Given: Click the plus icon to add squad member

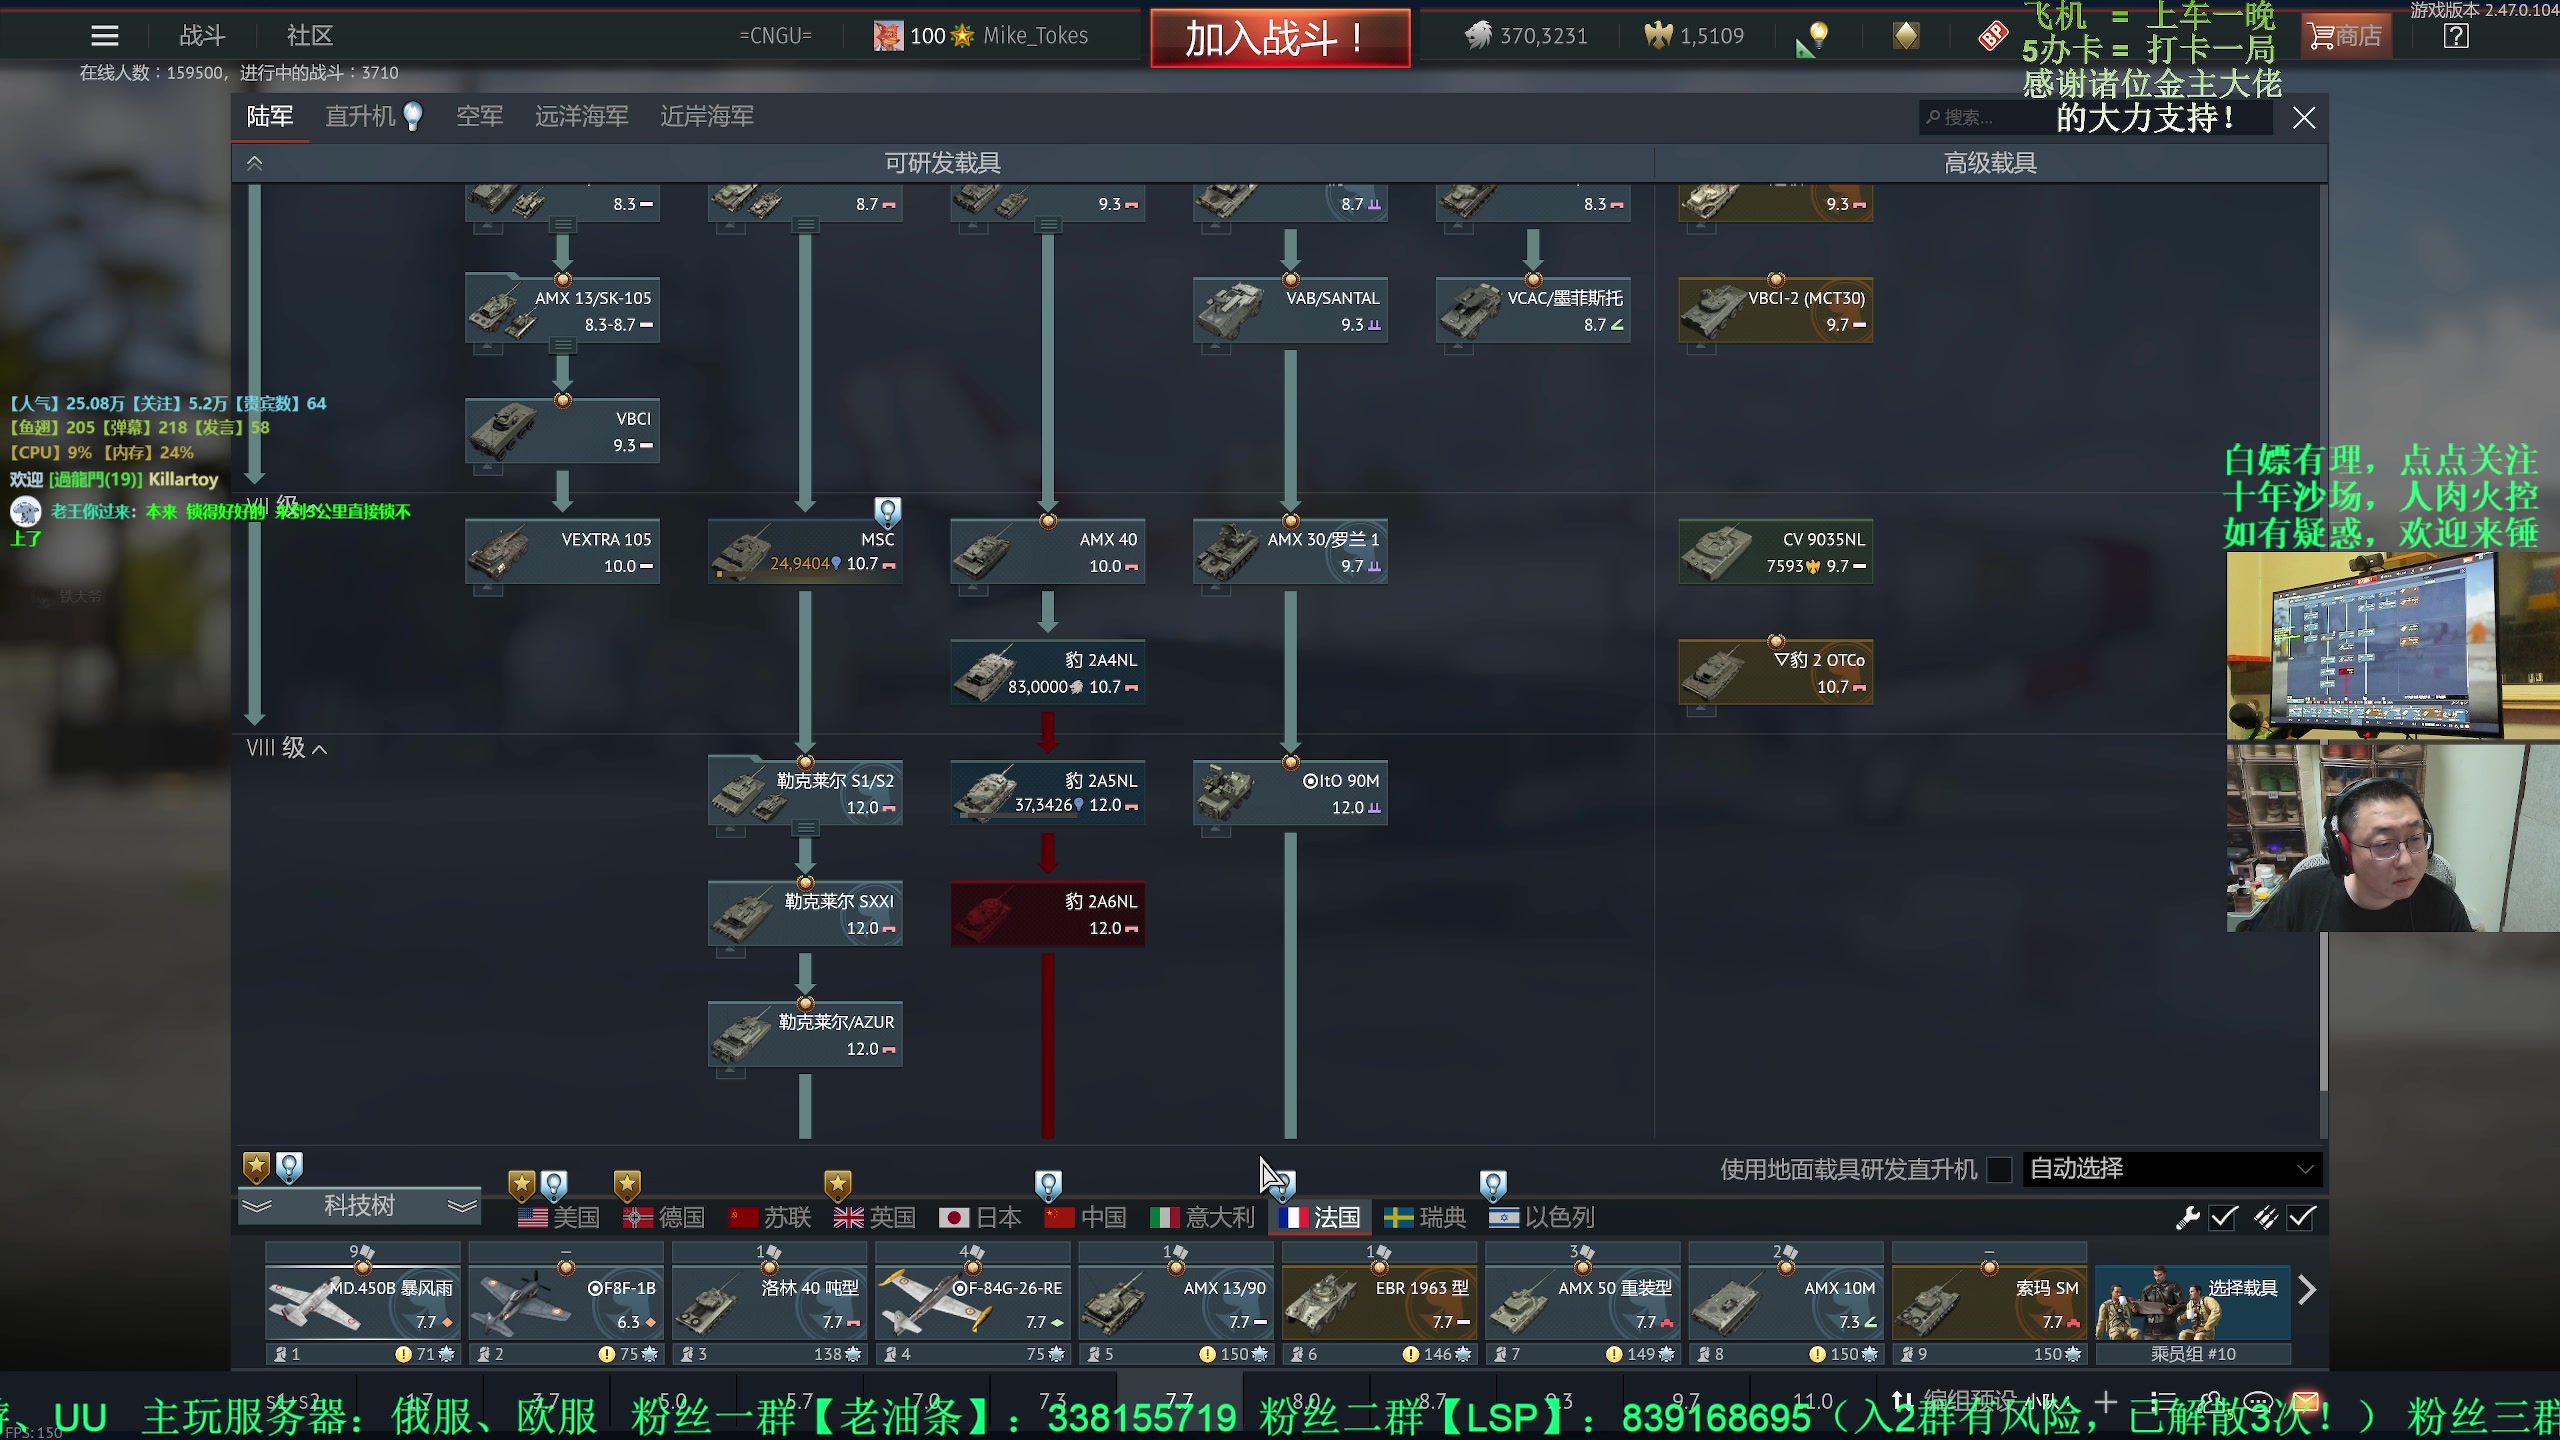Looking at the screenshot, I should 2106,1401.
